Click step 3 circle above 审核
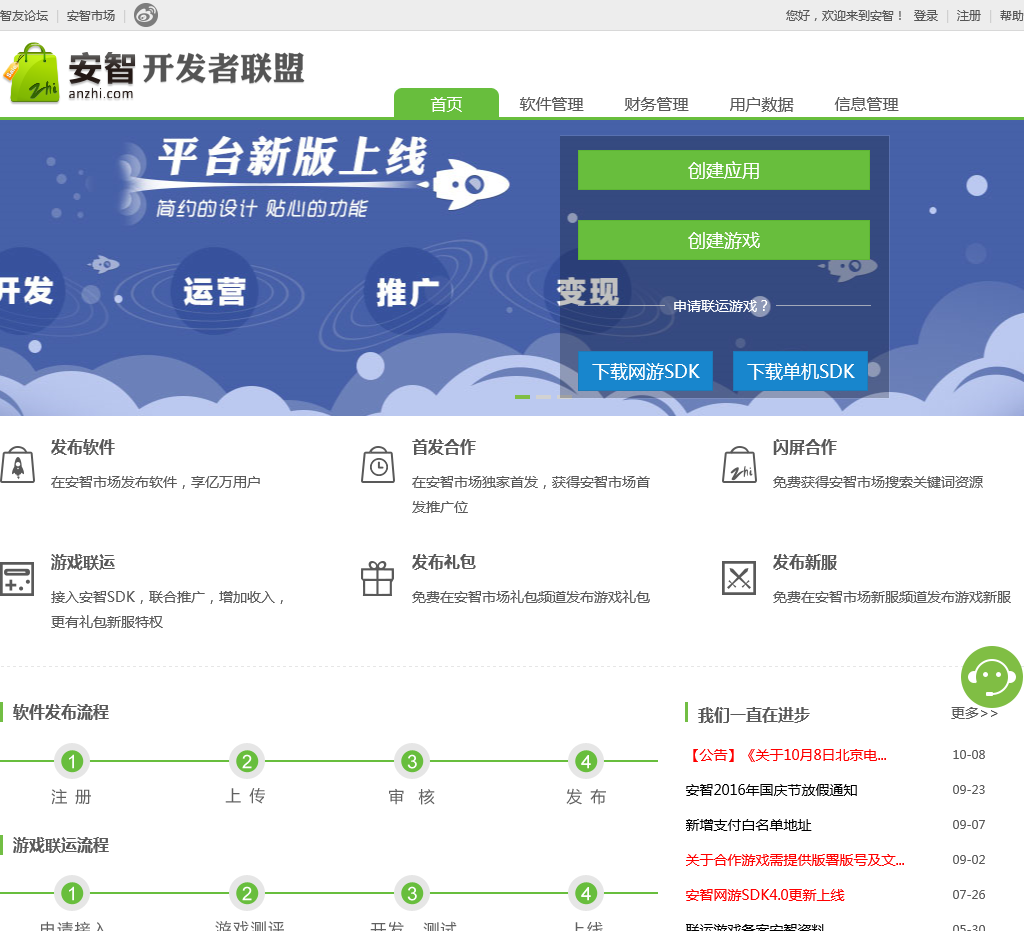1024x931 pixels. click(x=412, y=761)
